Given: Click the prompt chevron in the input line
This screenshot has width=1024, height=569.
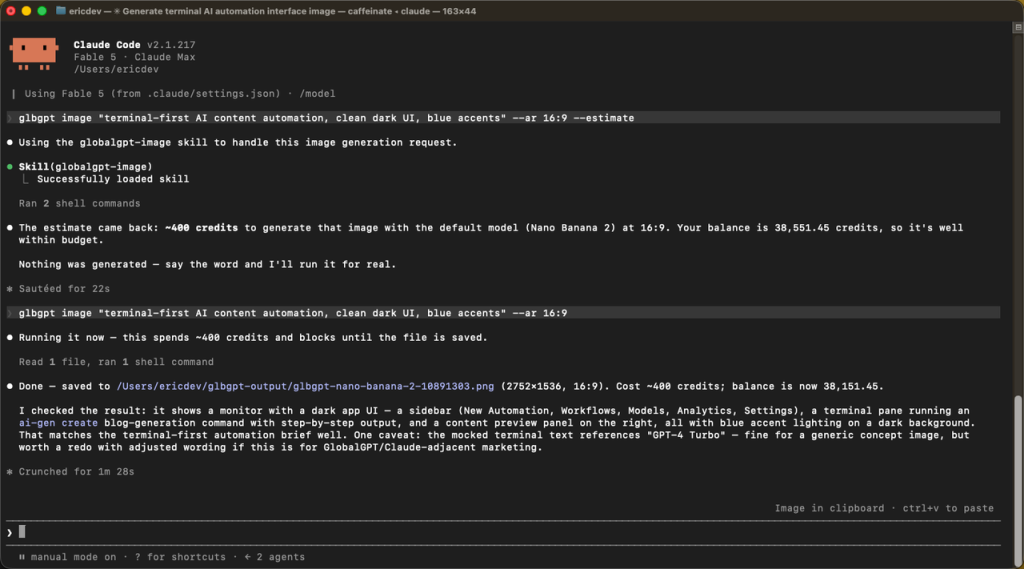Looking at the screenshot, I should pos(9,533).
